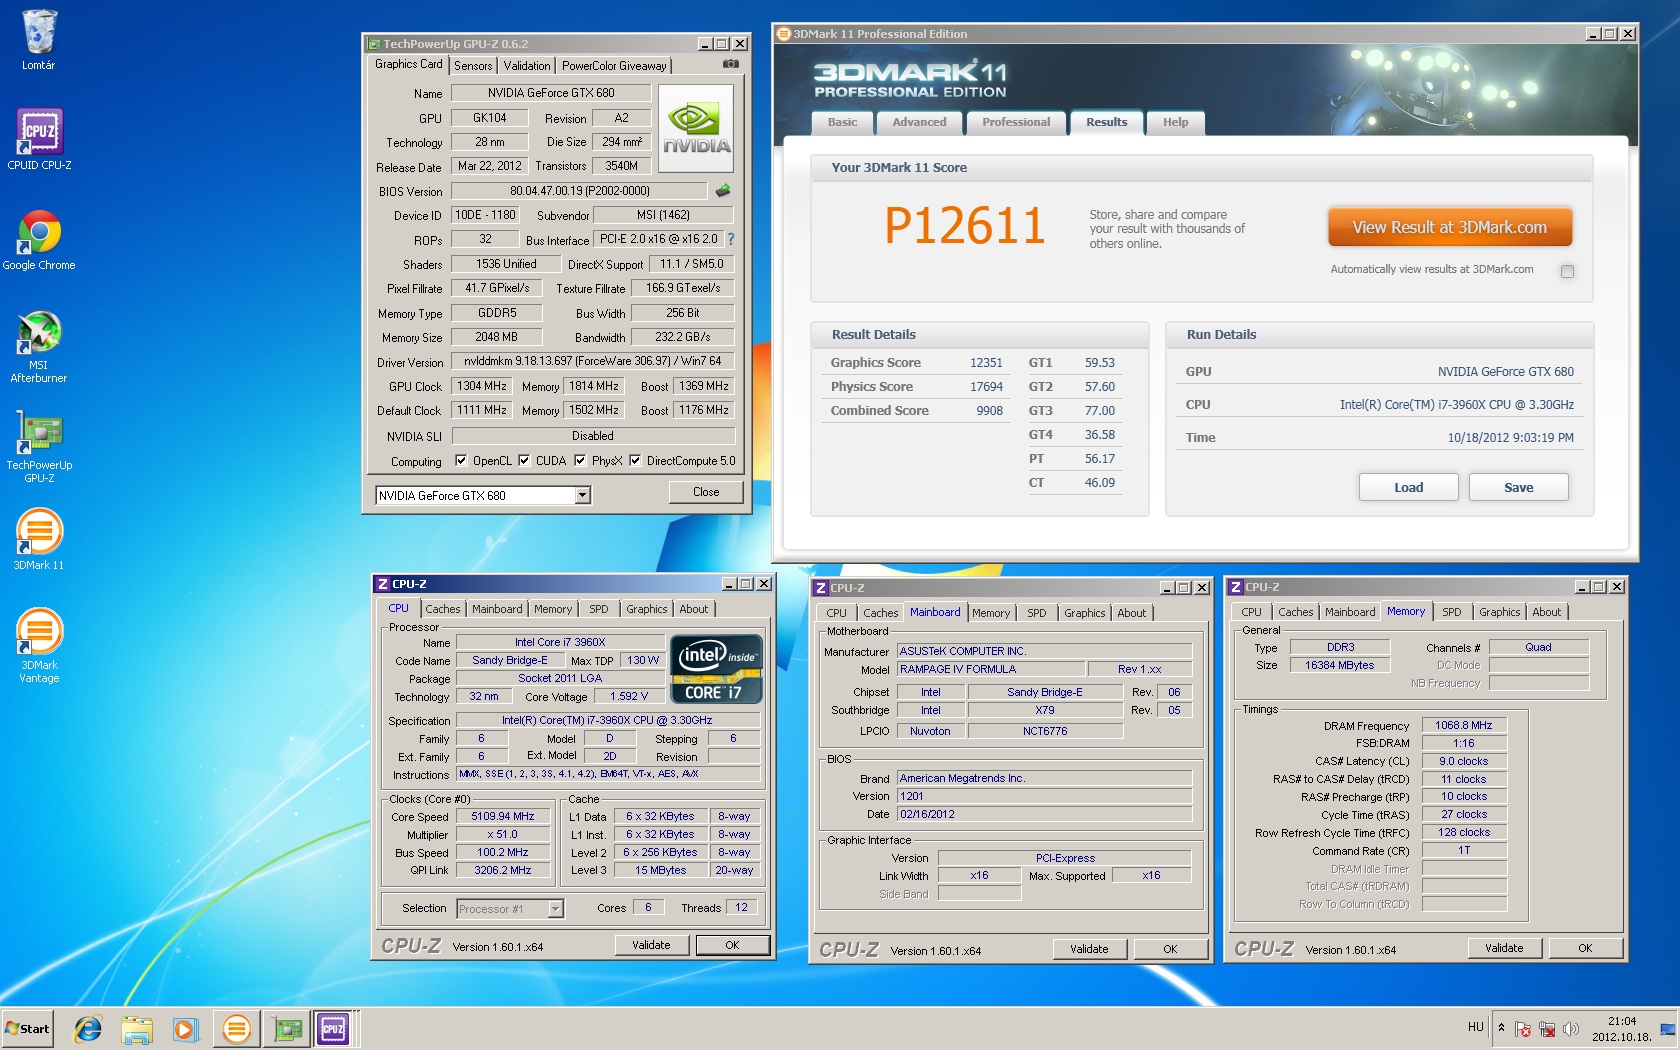This screenshot has height=1050, width=1680.
Task: Click the GPU Name field NVIDIA GeForce GTX 680
Action: click(551, 93)
